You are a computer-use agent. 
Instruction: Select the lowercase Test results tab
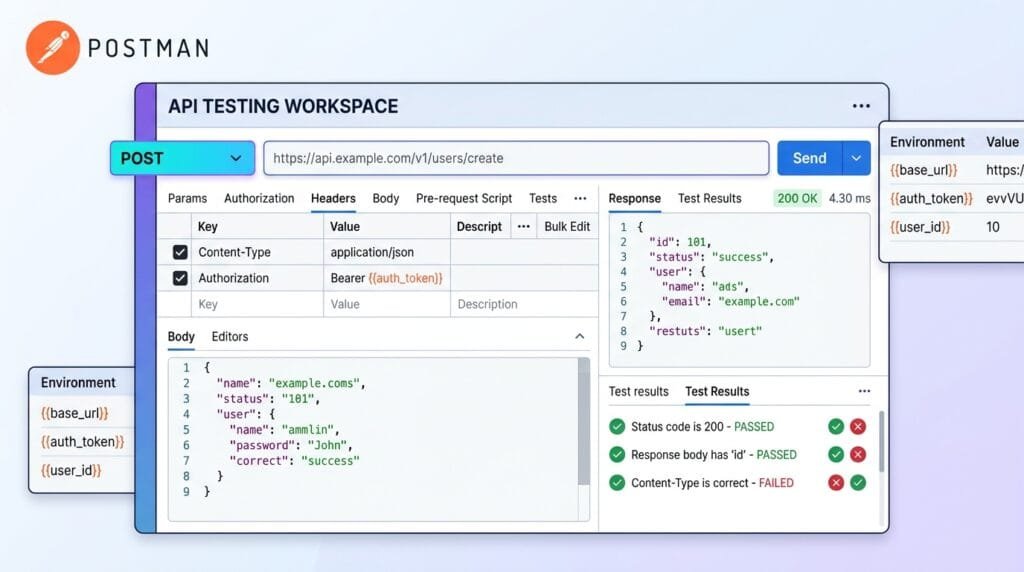(639, 391)
